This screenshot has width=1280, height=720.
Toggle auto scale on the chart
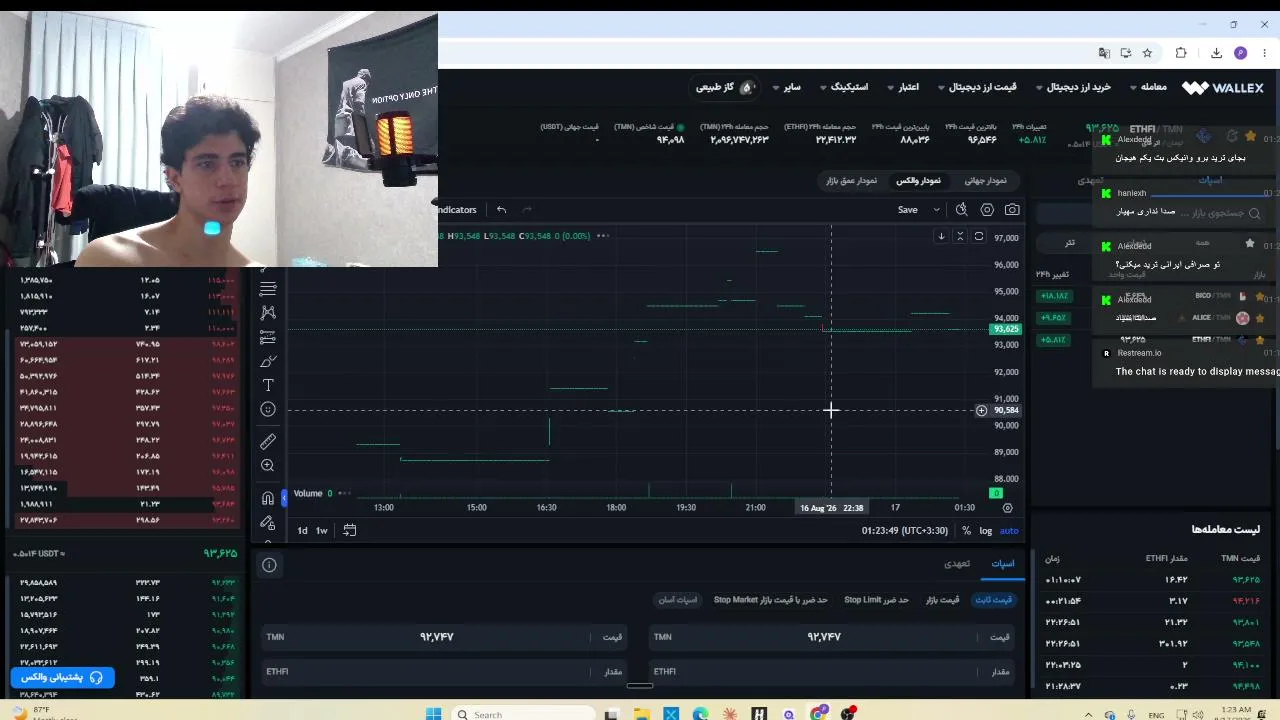coord(1009,531)
